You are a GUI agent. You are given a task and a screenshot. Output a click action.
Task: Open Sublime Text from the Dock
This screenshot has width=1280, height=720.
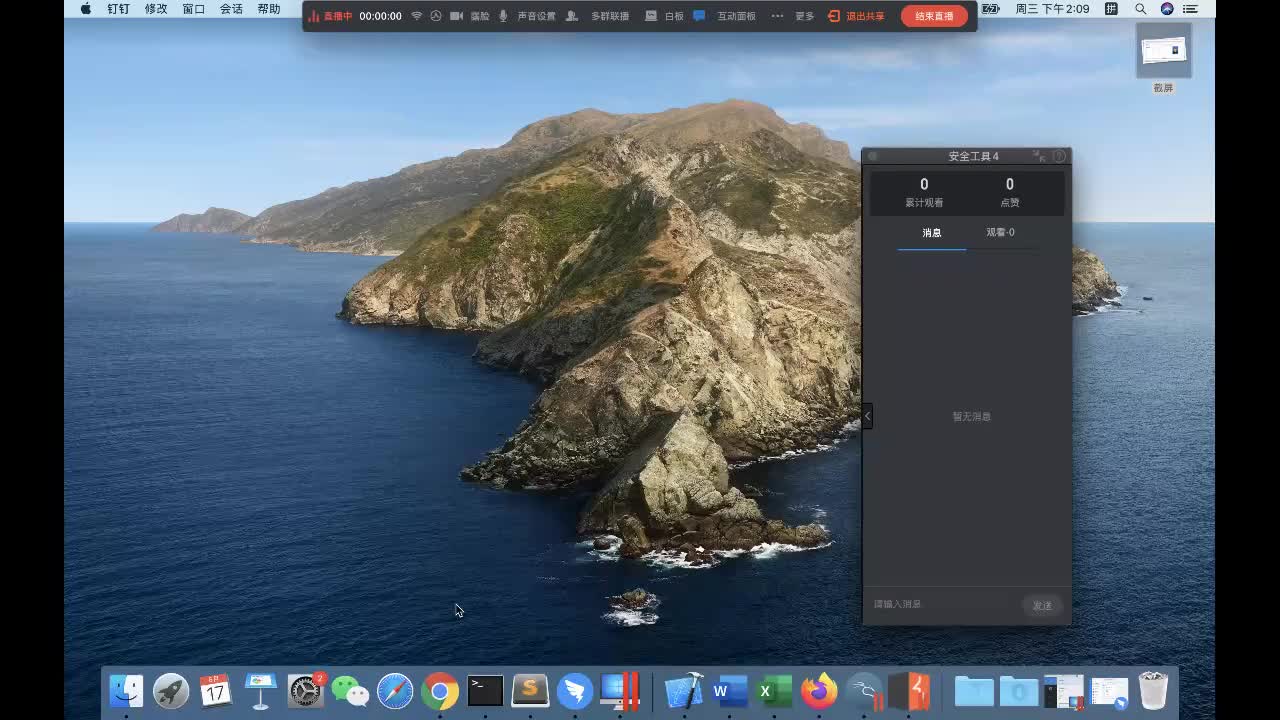(530, 690)
